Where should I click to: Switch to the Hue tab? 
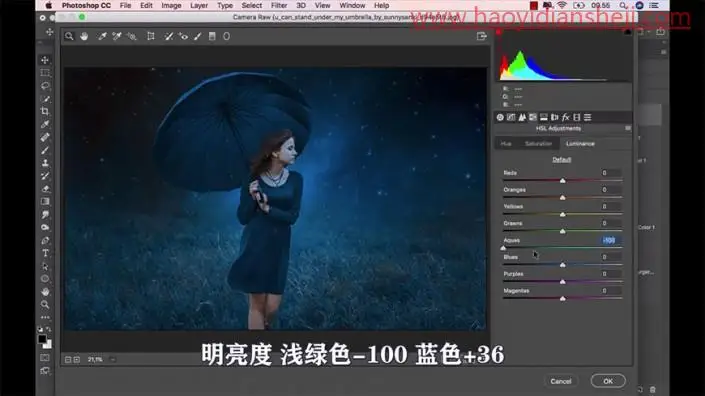tap(506, 144)
